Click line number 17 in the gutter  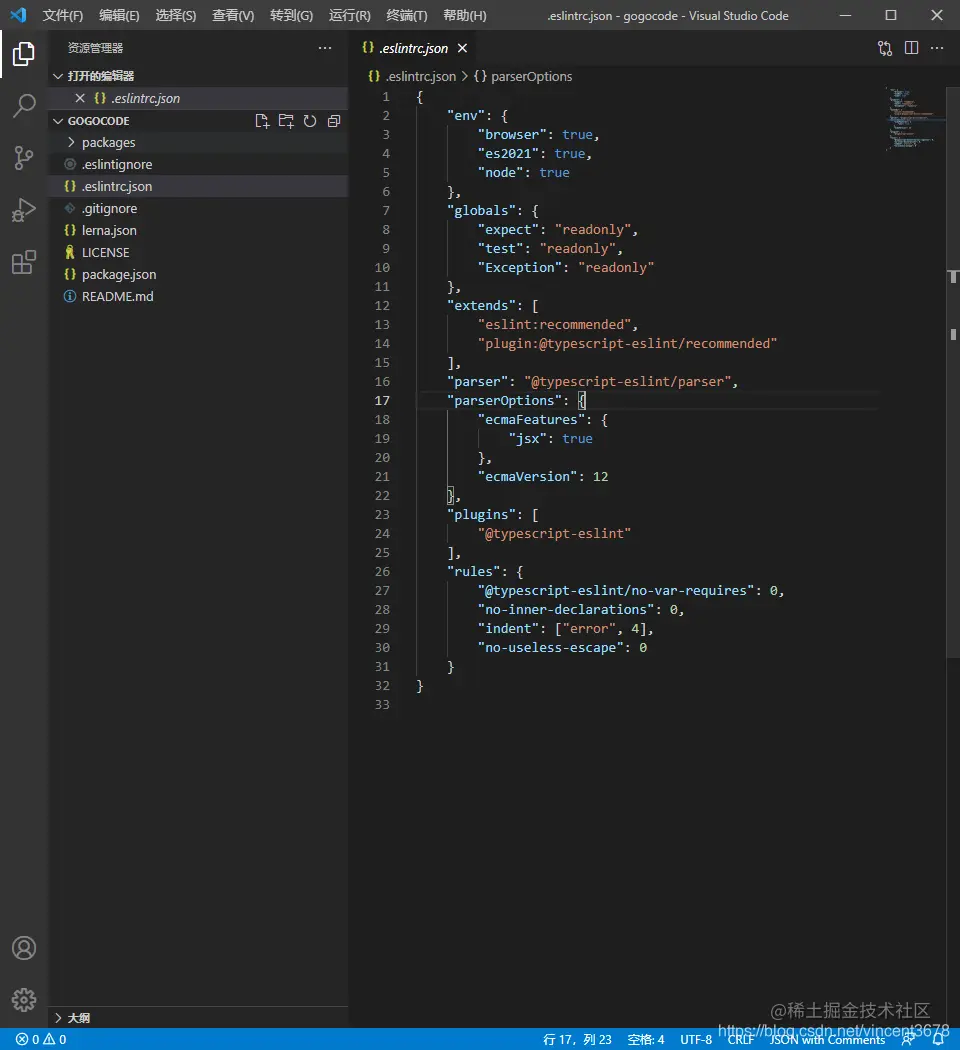tap(382, 400)
